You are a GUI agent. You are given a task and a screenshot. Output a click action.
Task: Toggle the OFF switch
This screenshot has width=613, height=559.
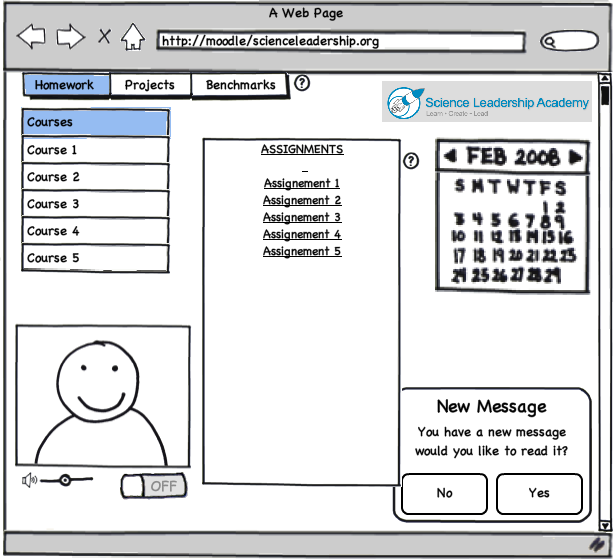[153, 487]
